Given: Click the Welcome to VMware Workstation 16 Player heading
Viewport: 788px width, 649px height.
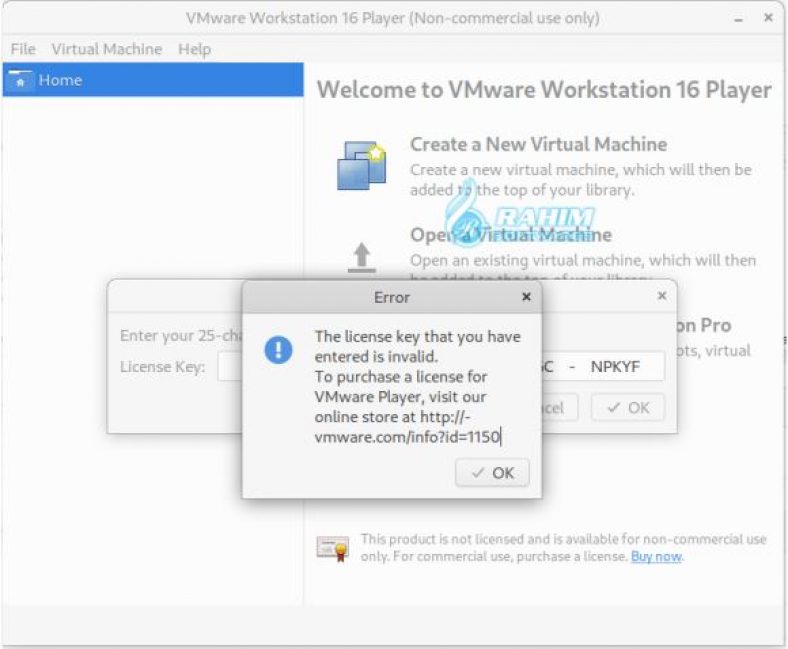Looking at the screenshot, I should [544, 90].
